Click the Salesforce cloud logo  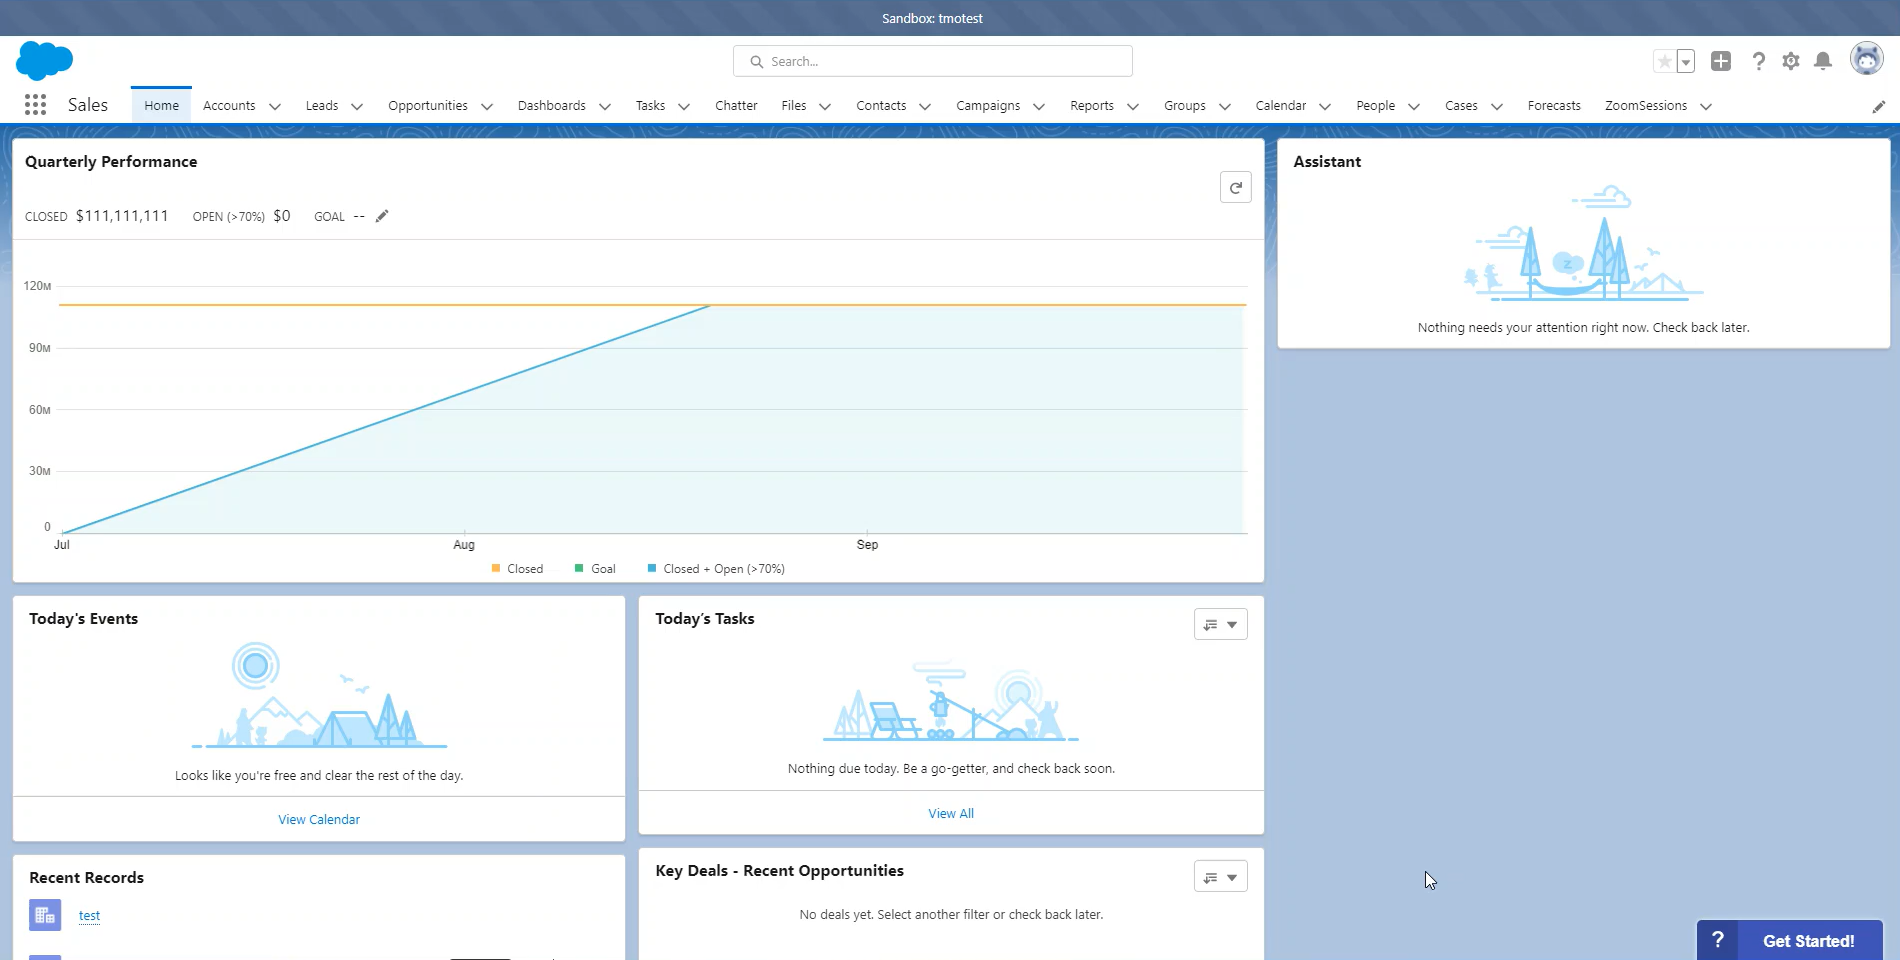44,61
